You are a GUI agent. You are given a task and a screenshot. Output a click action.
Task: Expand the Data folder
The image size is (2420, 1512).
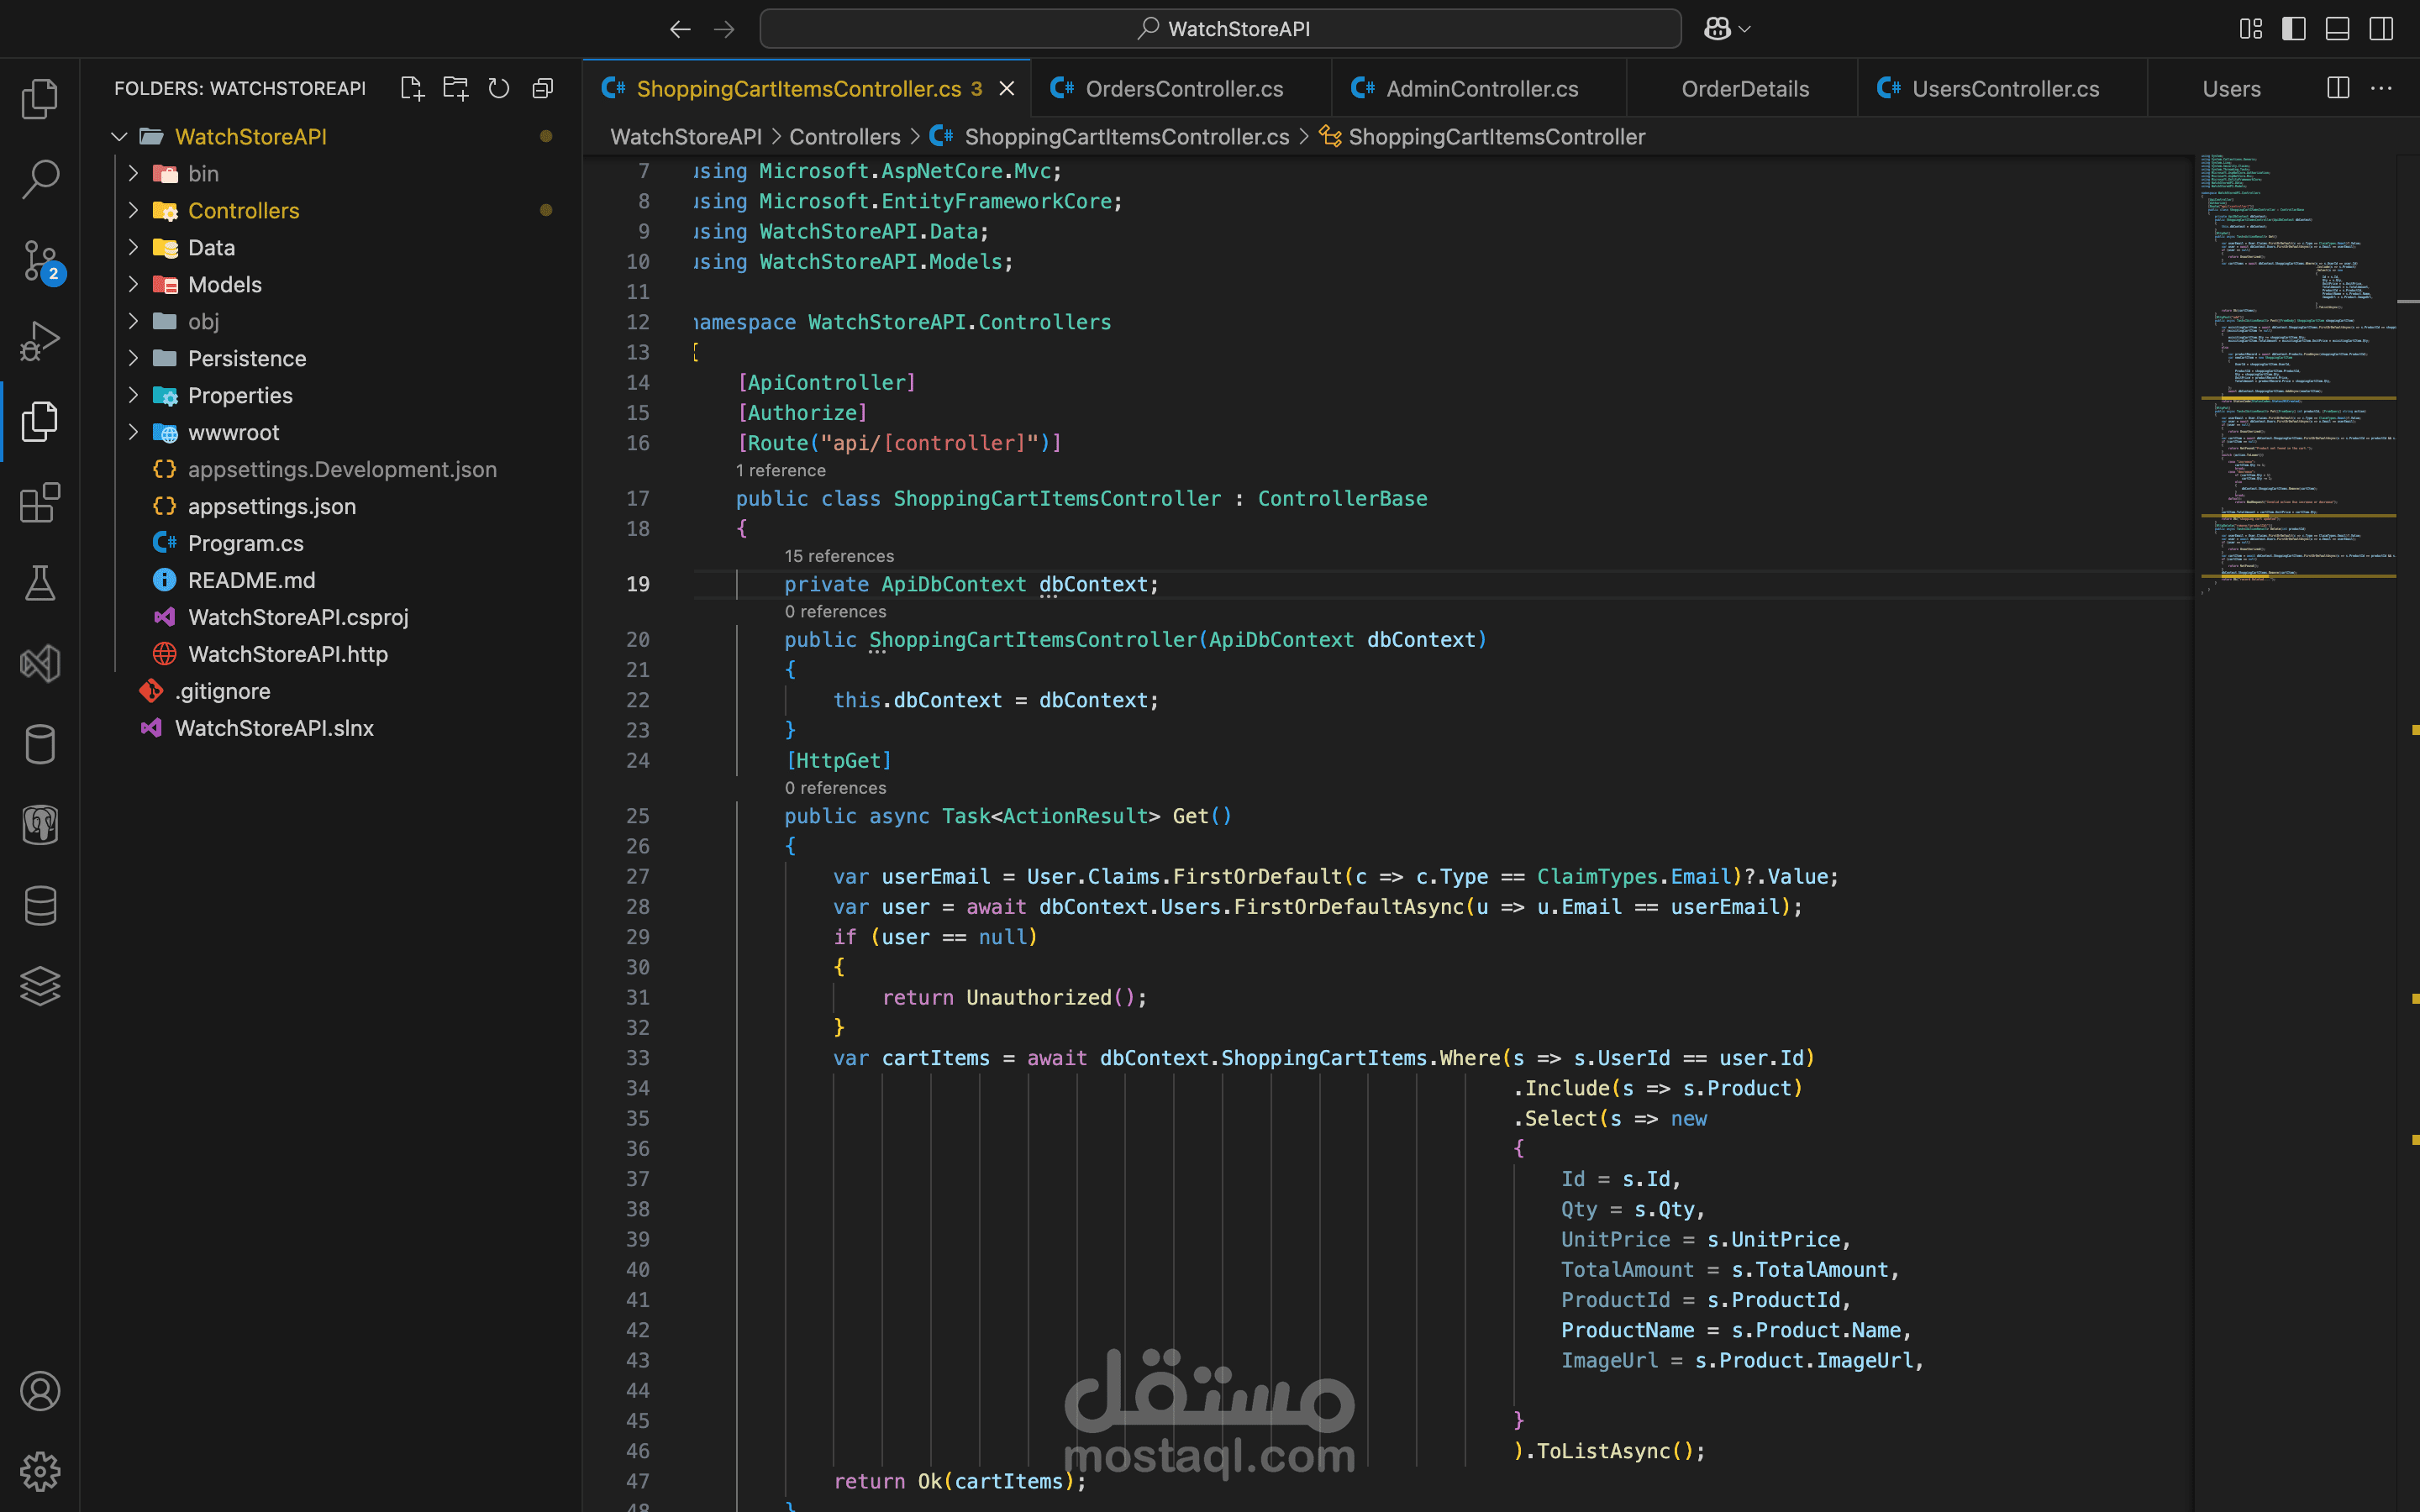(133, 247)
